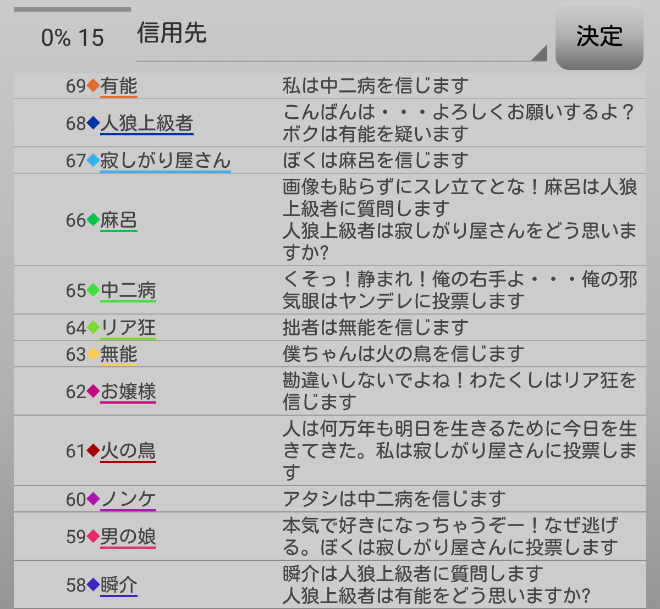
Task: Click the dark blue diamond at post 68
Action: coord(93,124)
